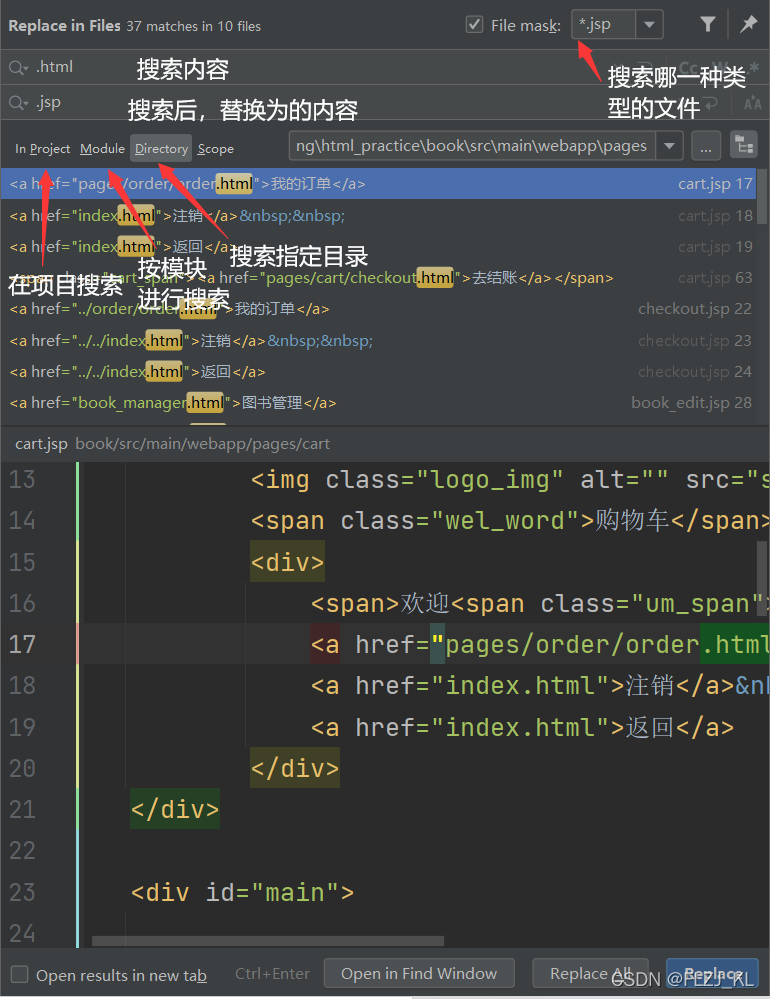
Task: Click the magnifier icon beside .jsp replacement
Action: coord(18,103)
